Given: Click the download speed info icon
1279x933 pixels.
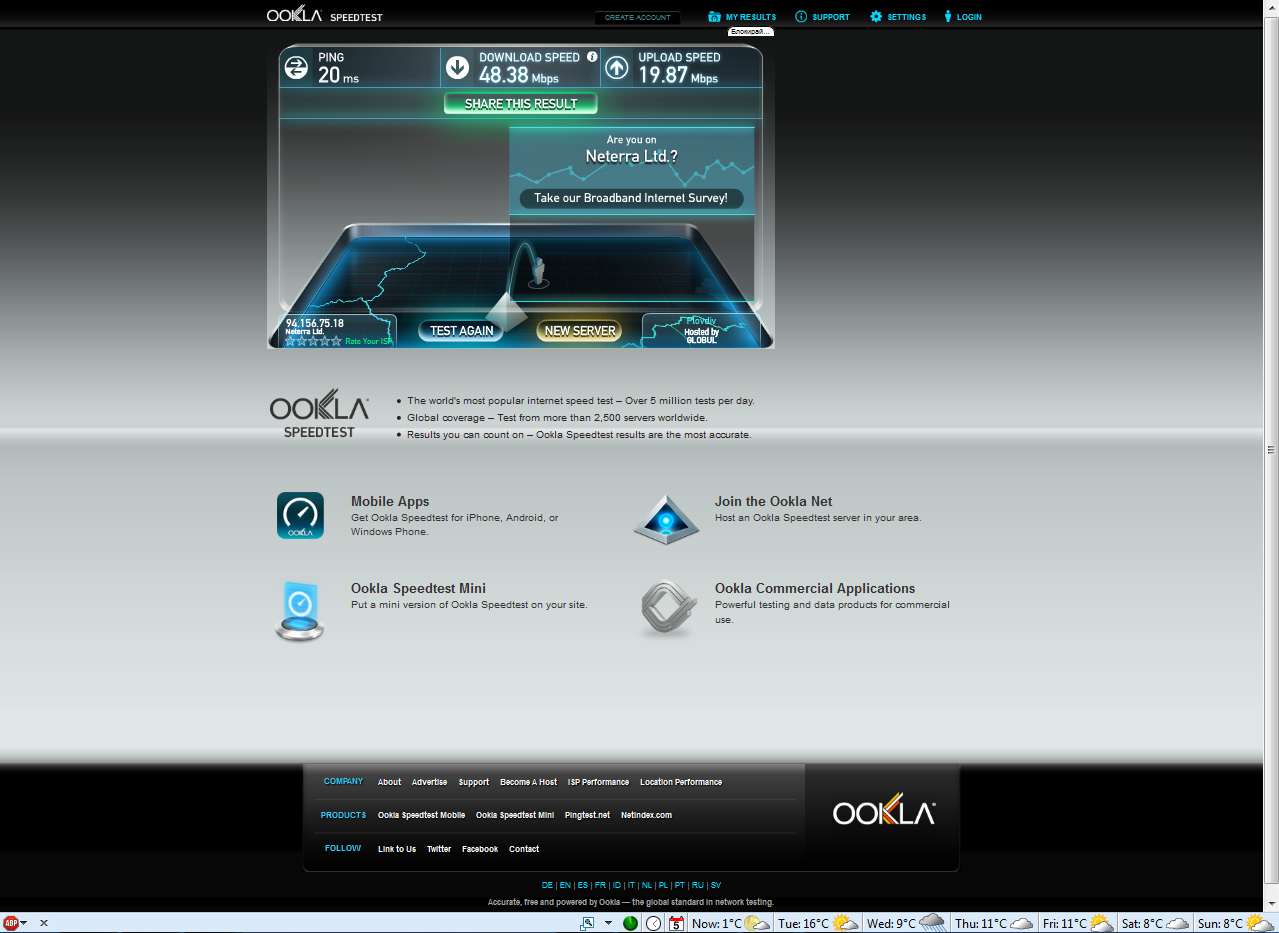Looking at the screenshot, I should (x=592, y=57).
